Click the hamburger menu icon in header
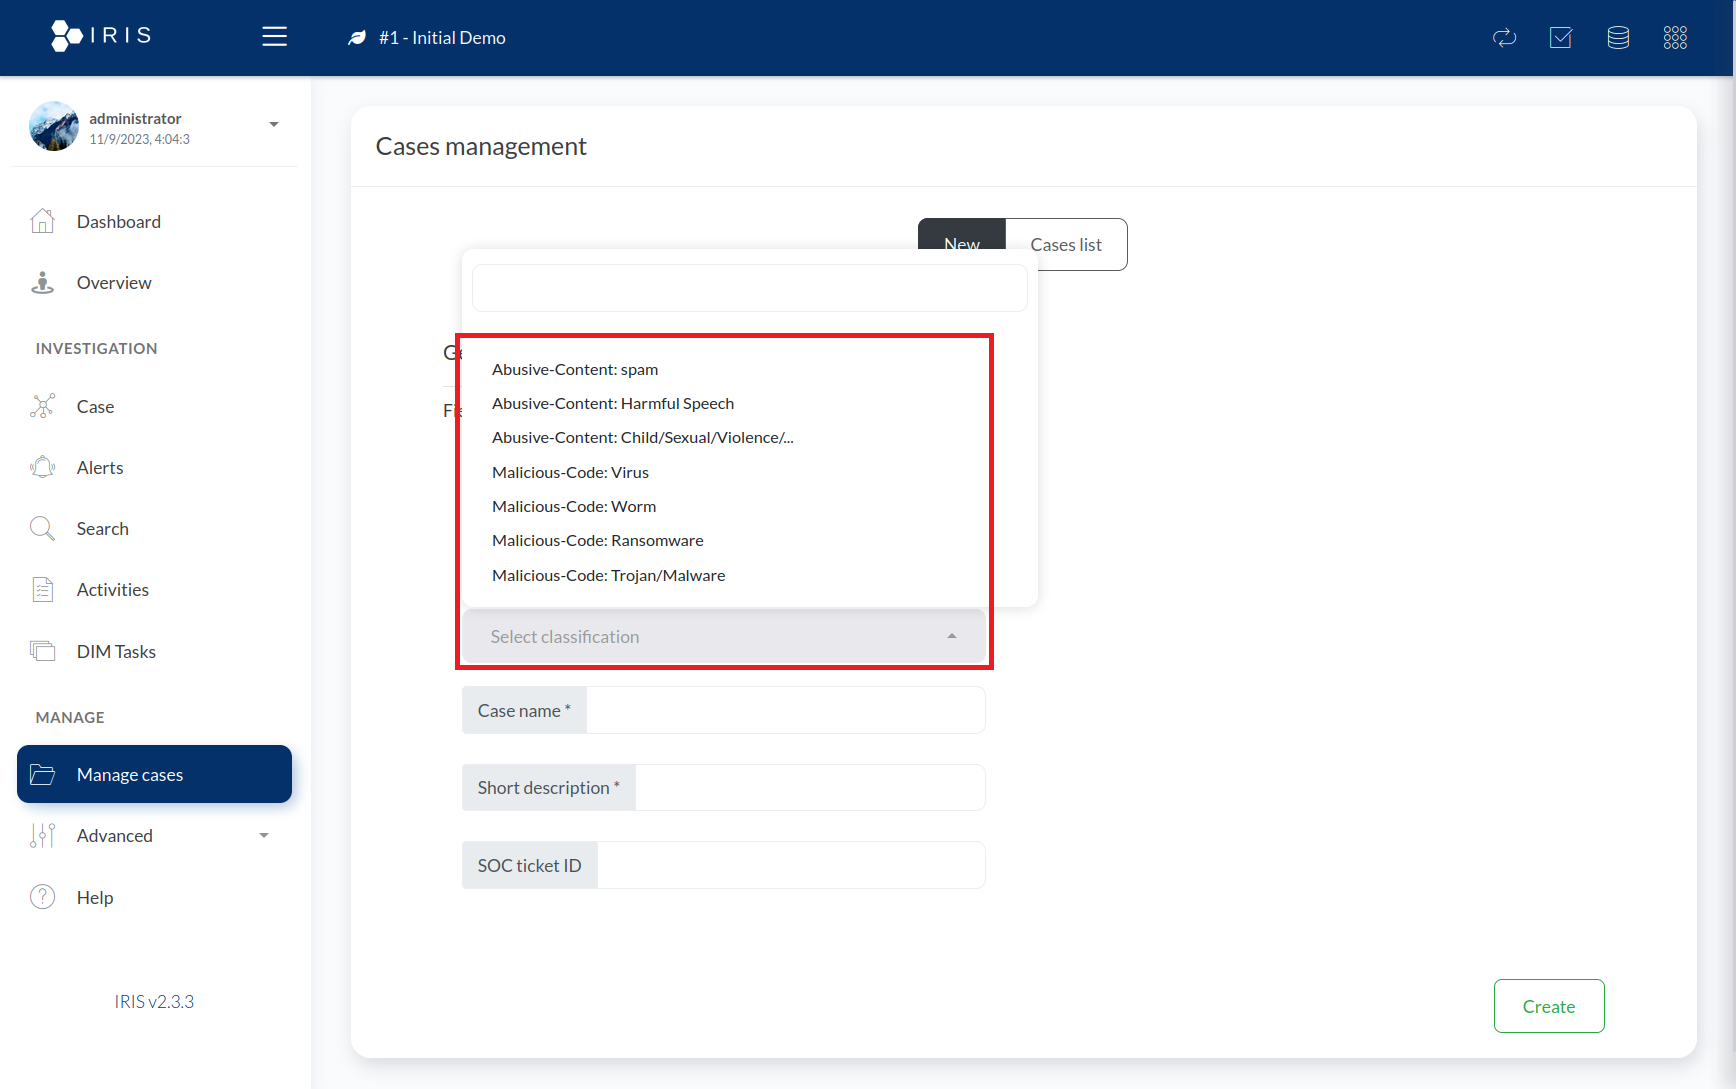The image size is (1736, 1089). click(x=274, y=37)
